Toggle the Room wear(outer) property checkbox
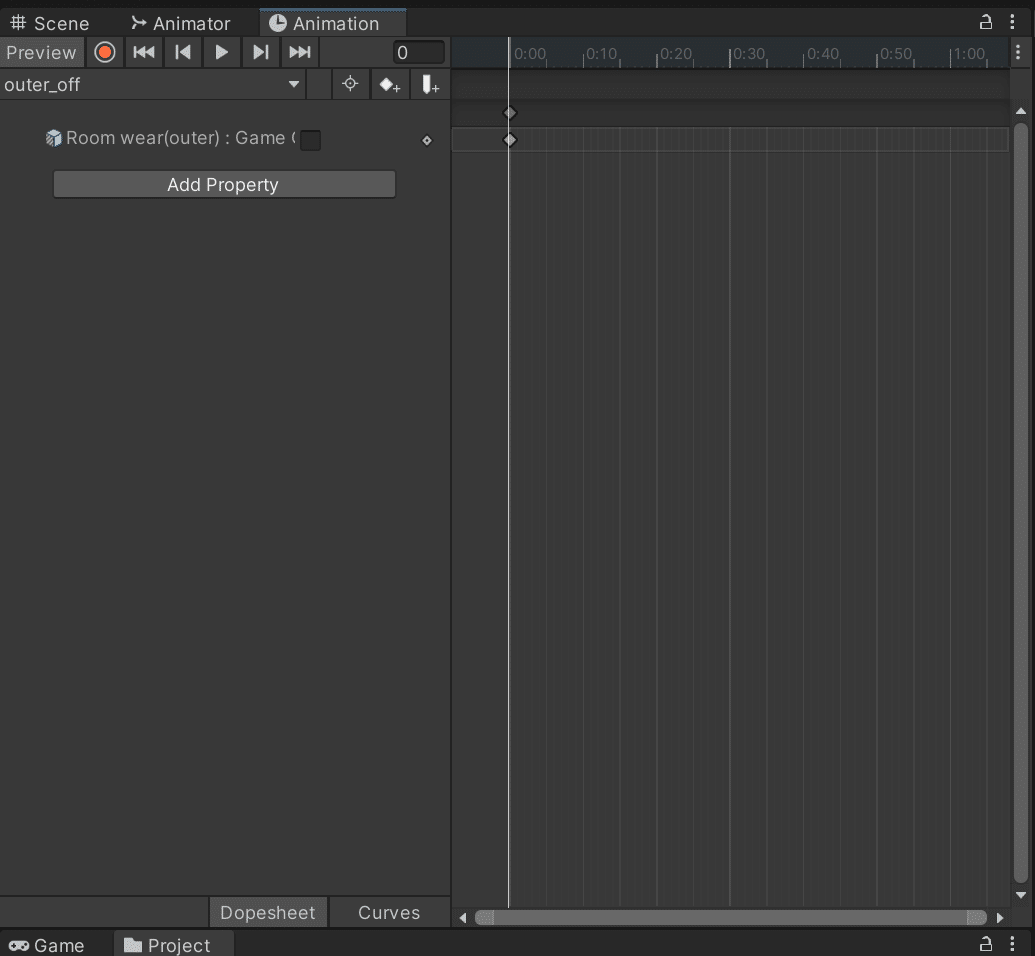Screen dimensions: 1035x956 [x=310, y=140]
